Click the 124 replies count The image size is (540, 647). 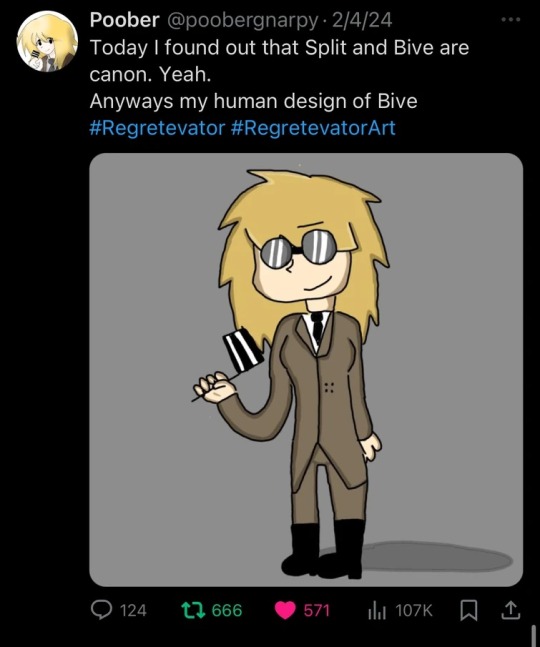[133, 611]
